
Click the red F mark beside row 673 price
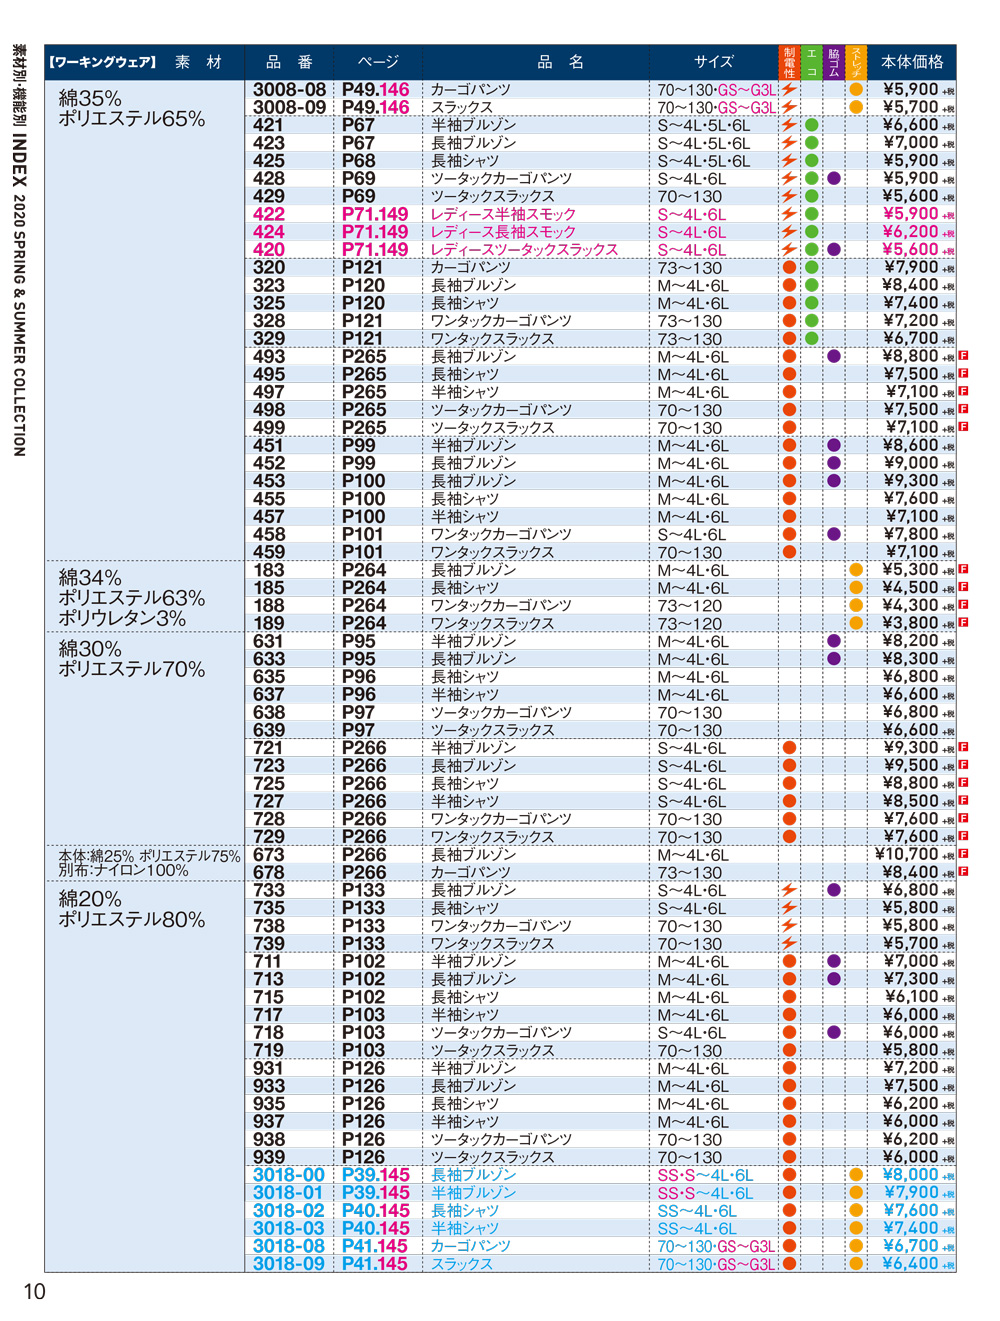(x=964, y=854)
